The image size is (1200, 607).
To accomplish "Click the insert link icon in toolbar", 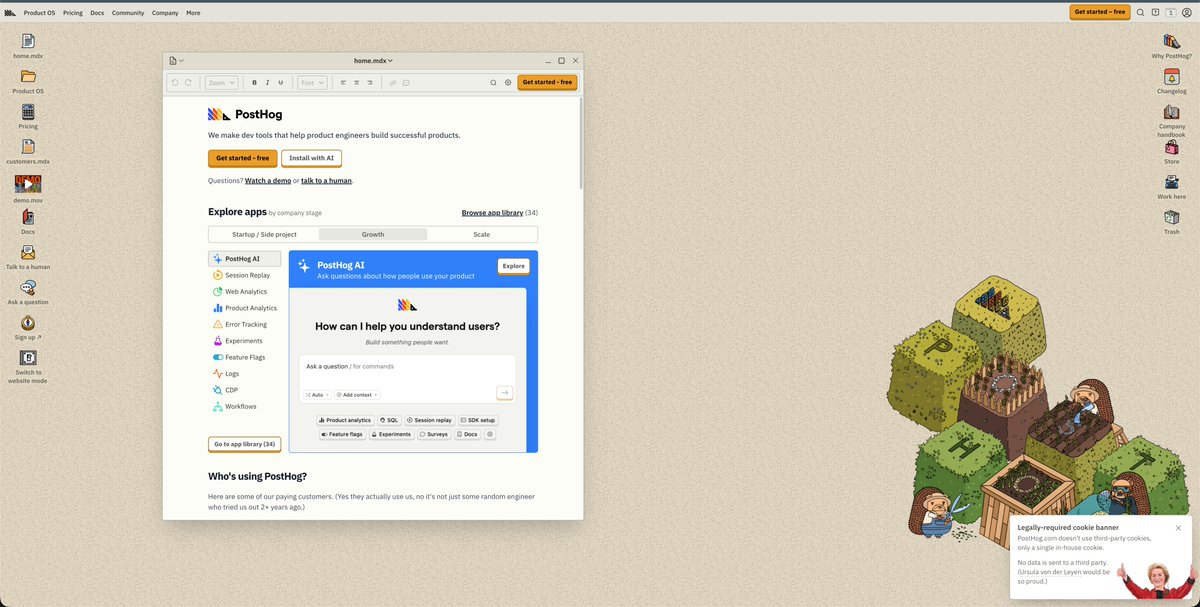I will (x=393, y=83).
